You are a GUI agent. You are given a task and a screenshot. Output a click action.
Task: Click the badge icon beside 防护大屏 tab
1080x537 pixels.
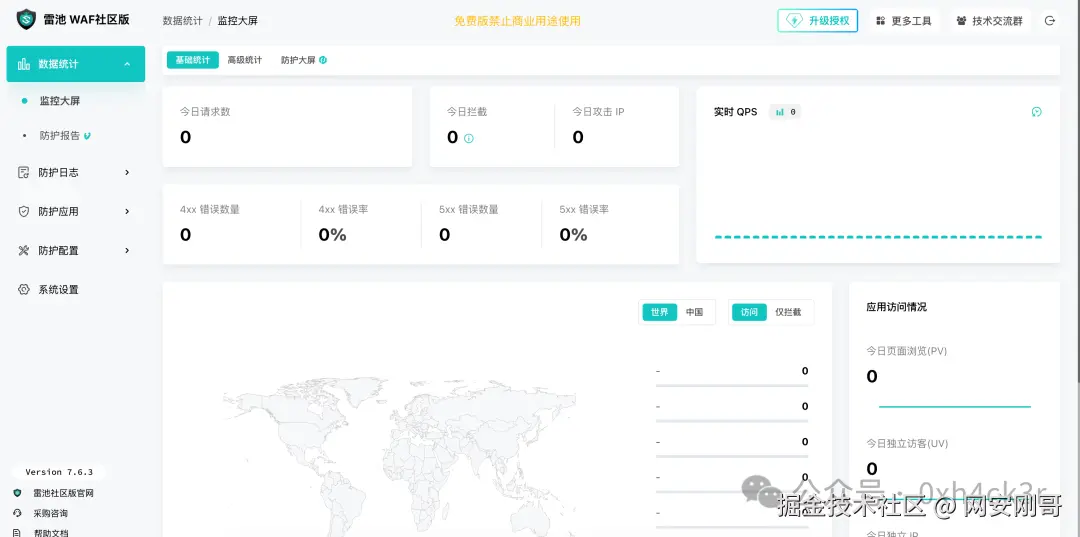coord(323,60)
